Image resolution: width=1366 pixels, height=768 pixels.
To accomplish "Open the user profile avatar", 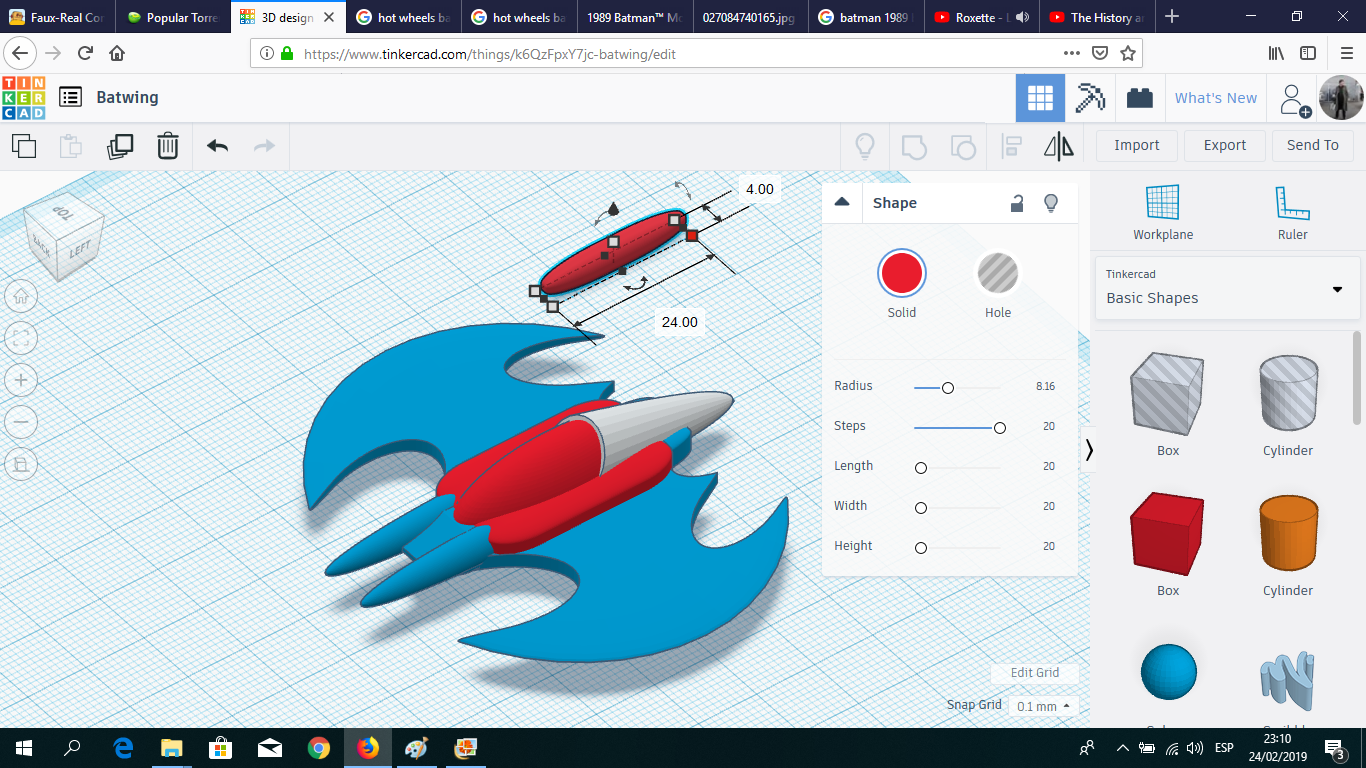I will [x=1340, y=98].
